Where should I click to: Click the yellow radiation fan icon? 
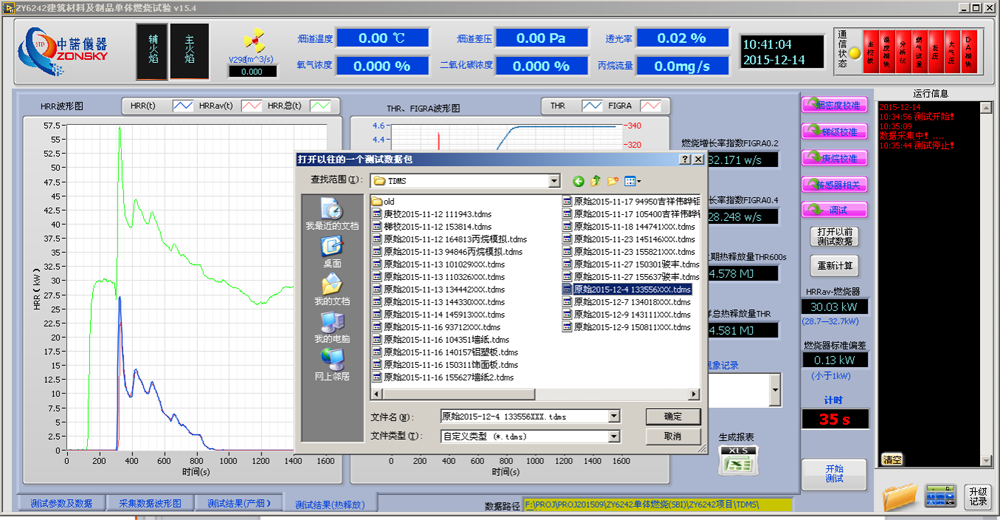(x=254, y=40)
